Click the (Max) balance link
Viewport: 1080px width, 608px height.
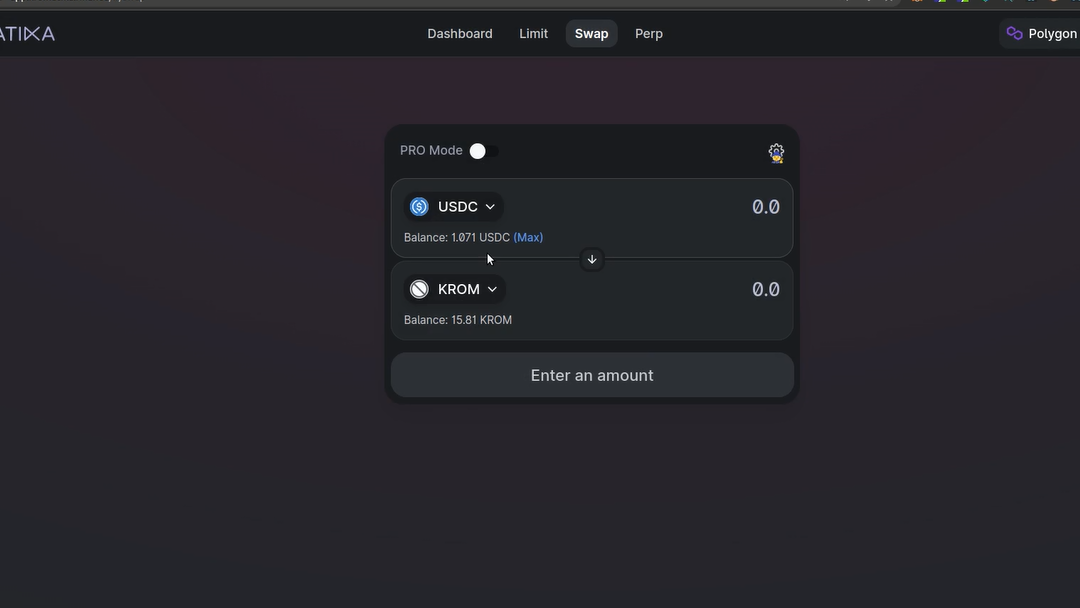[x=528, y=238]
